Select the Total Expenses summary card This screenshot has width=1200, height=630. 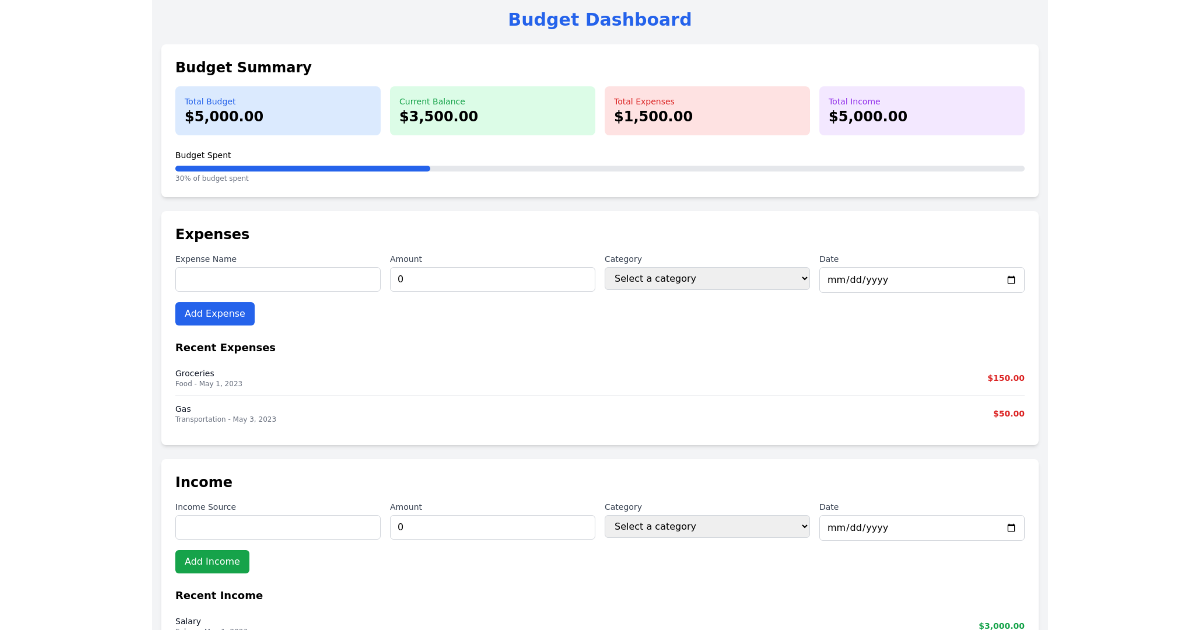(x=707, y=110)
